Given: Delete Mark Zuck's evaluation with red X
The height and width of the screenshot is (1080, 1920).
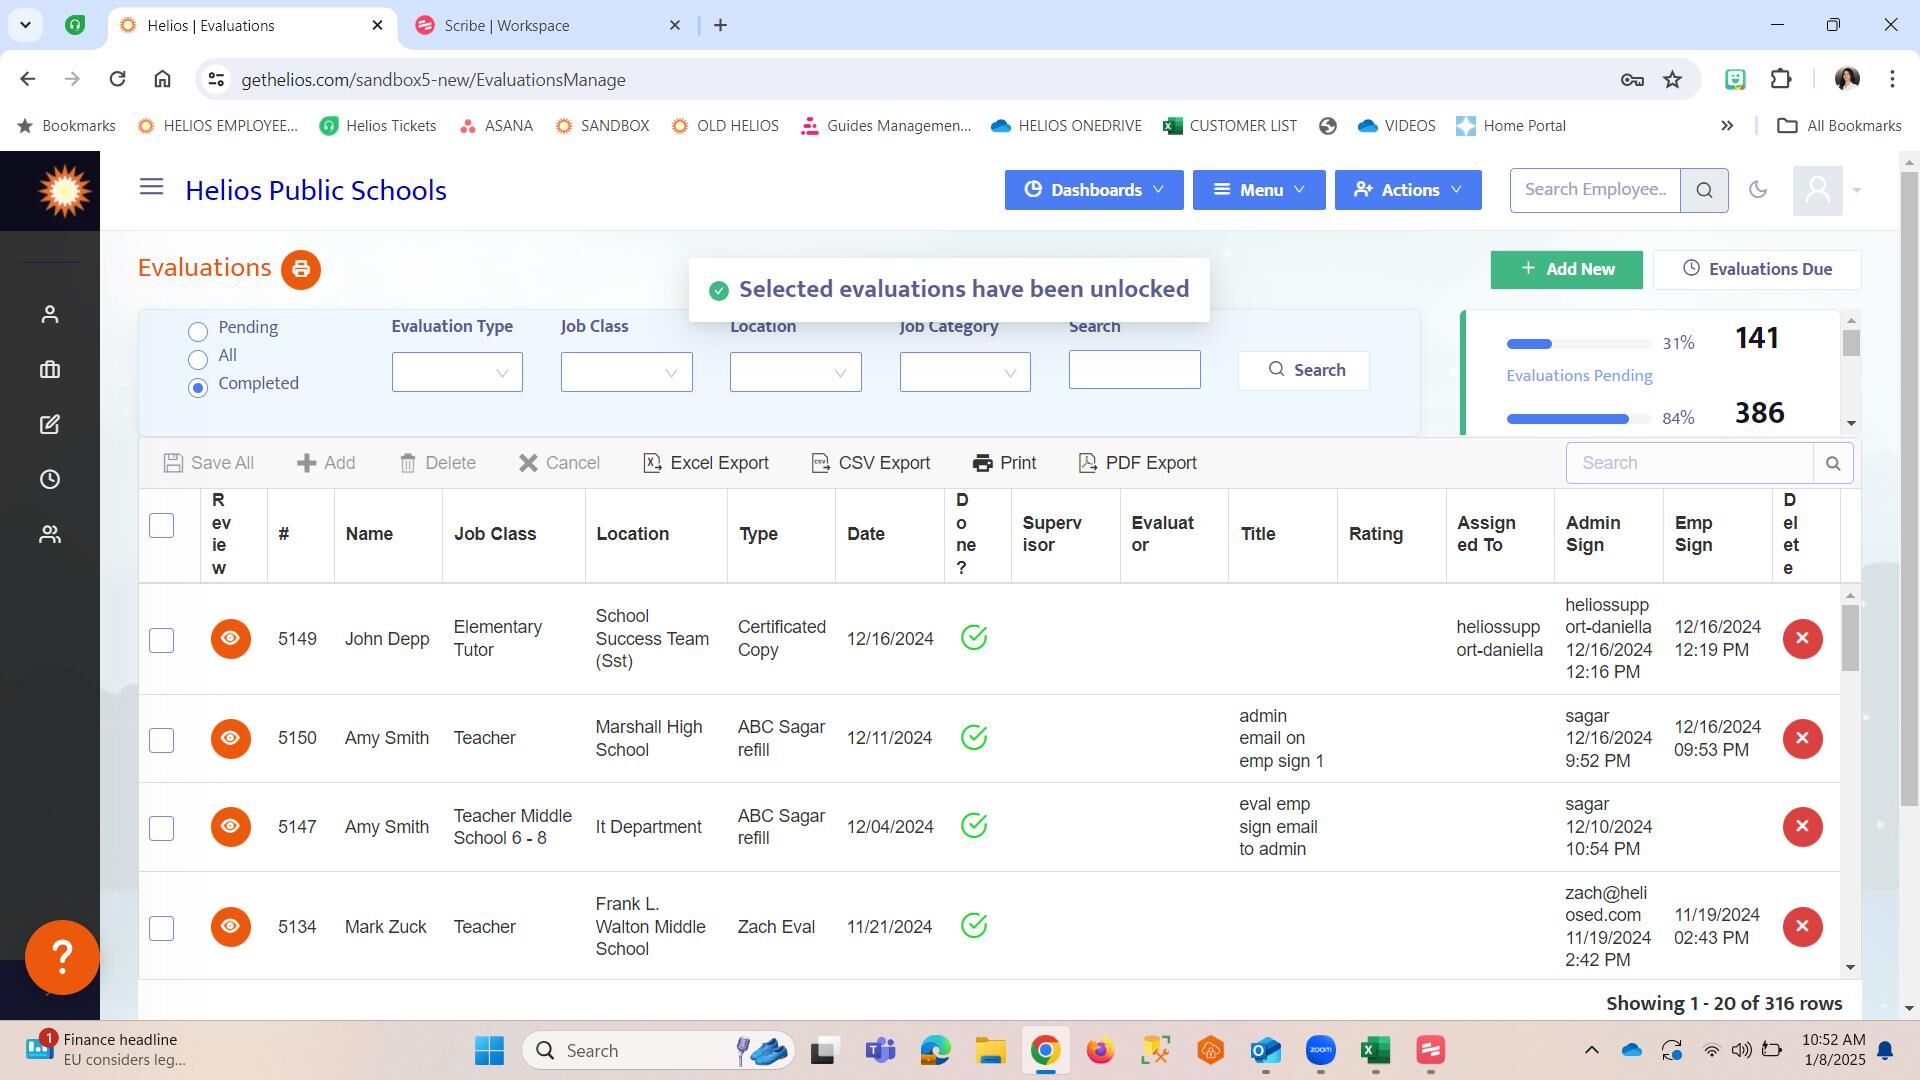Looking at the screenshot, I should tap(1802, 927).
